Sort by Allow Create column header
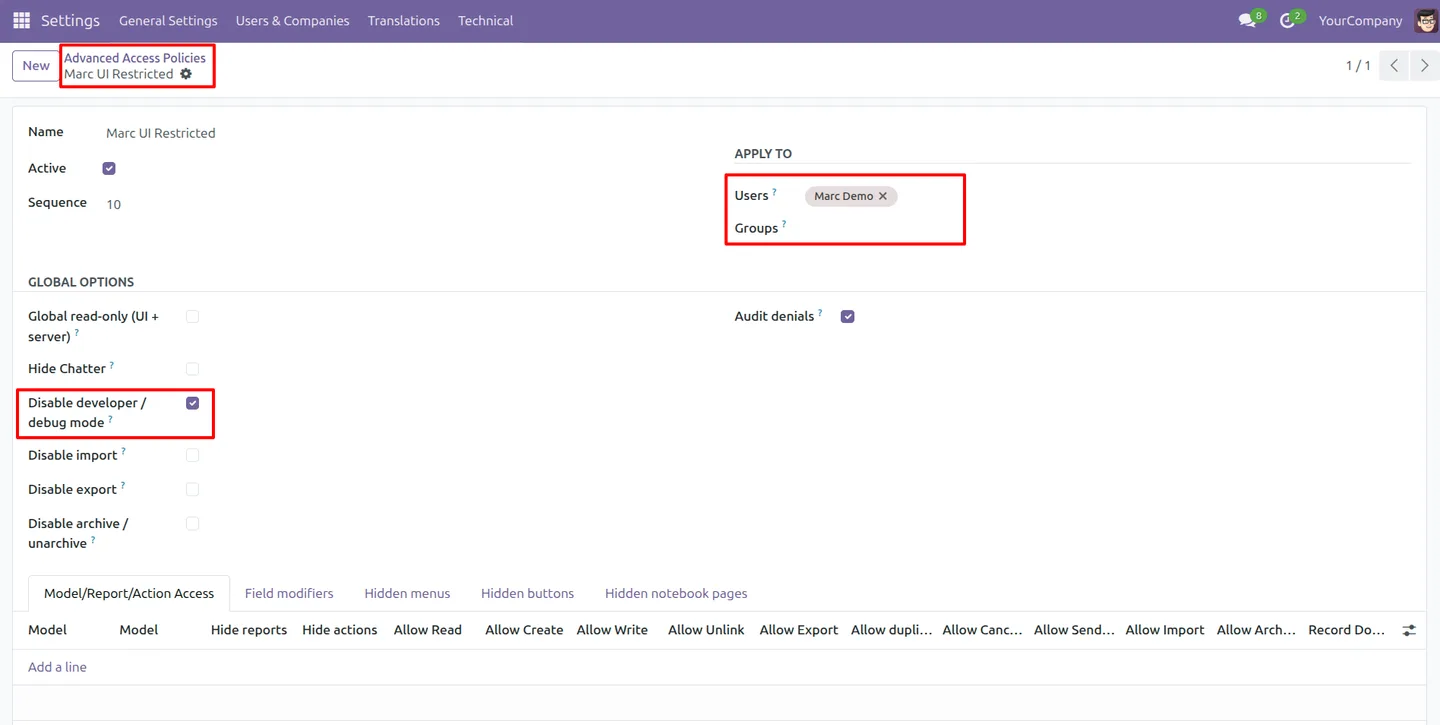This screenshot has height=725, width=1440. 524,630
